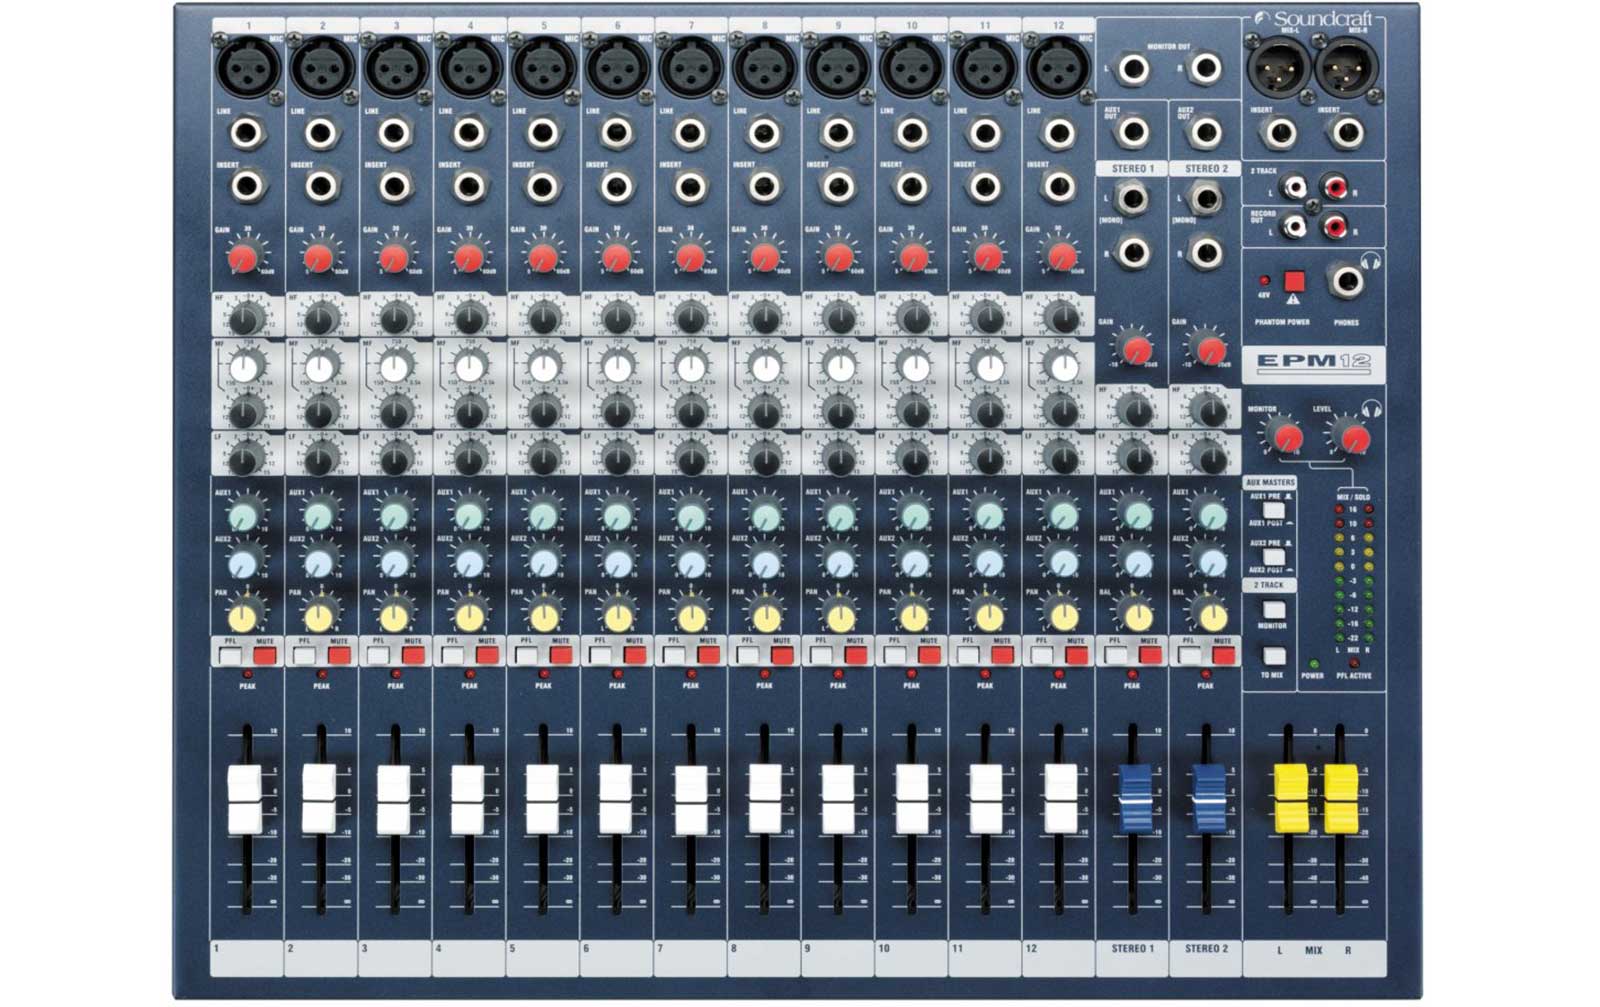Grab the channel 1 white fader
Viewport: 1600px width, 1007px height.
pos(245,800)
